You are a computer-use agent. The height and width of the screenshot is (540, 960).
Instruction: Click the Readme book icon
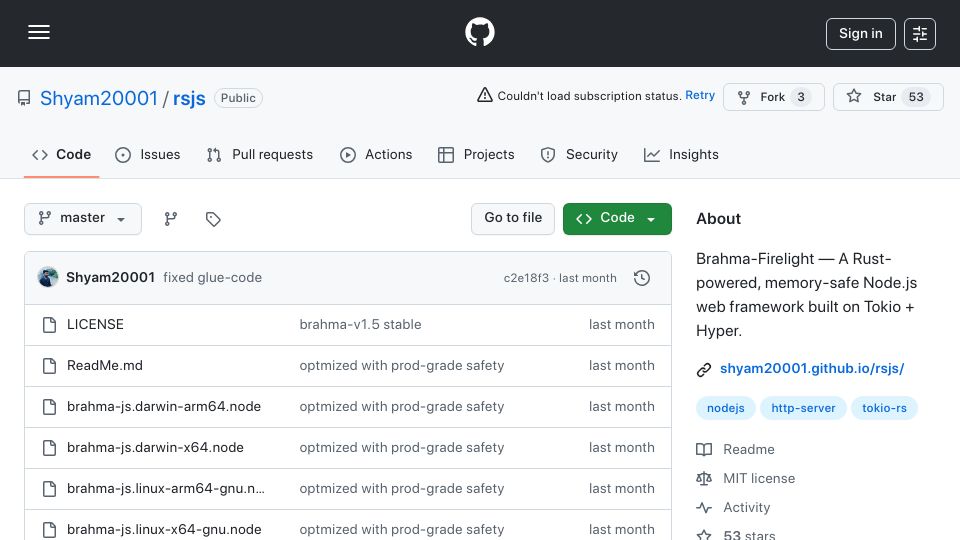pos(704,449)
